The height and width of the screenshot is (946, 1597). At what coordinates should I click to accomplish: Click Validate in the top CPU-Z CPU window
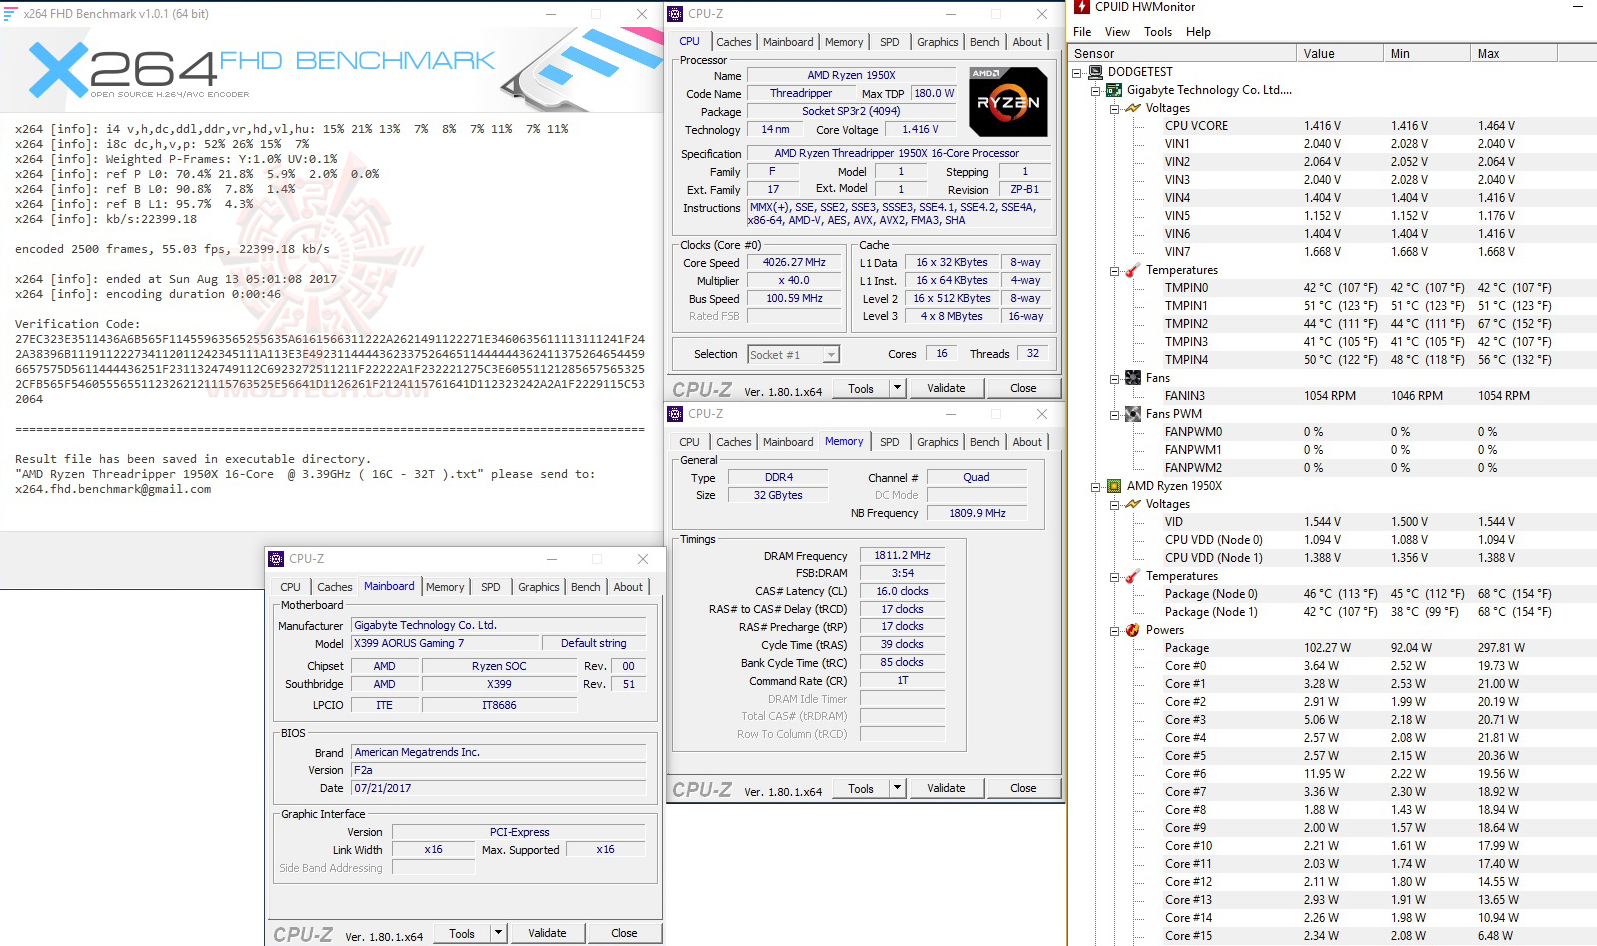[x=946, y=388]
